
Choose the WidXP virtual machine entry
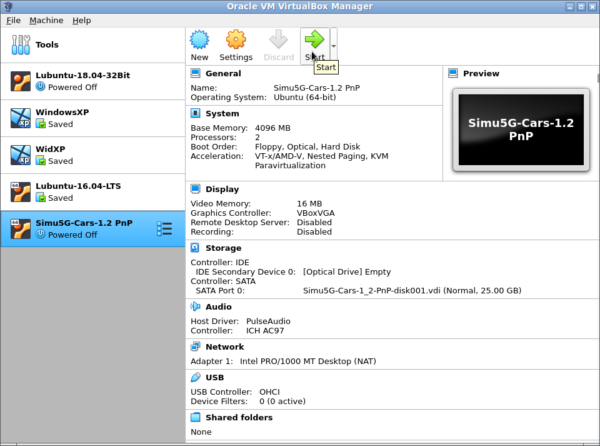click(92, 155)
